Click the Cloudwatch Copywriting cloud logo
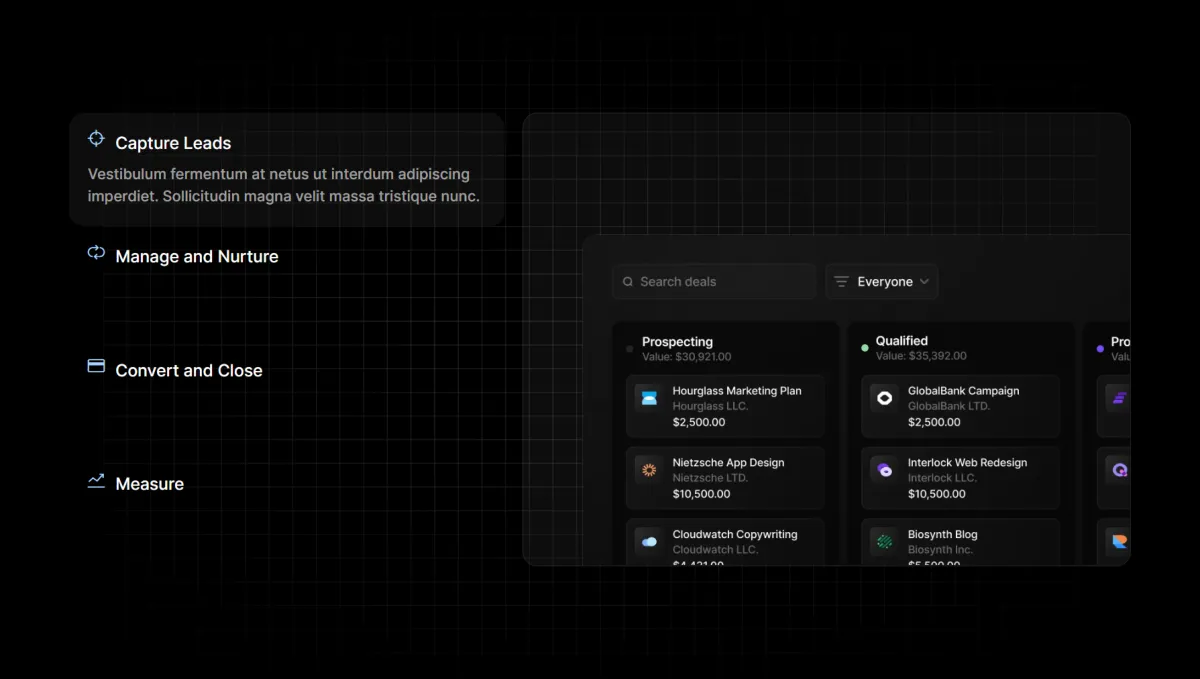 649,542
